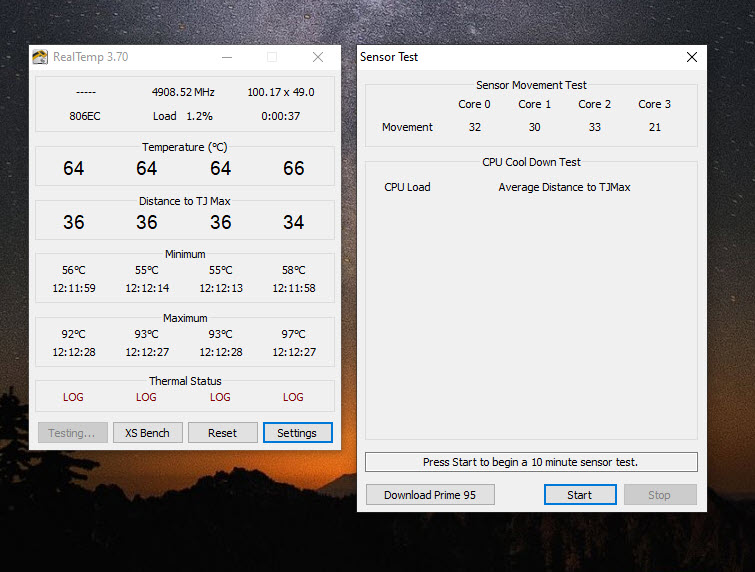Click the greyed Testing... button
The width and height of the screenshot is (755, 572).
click(72, 432)
